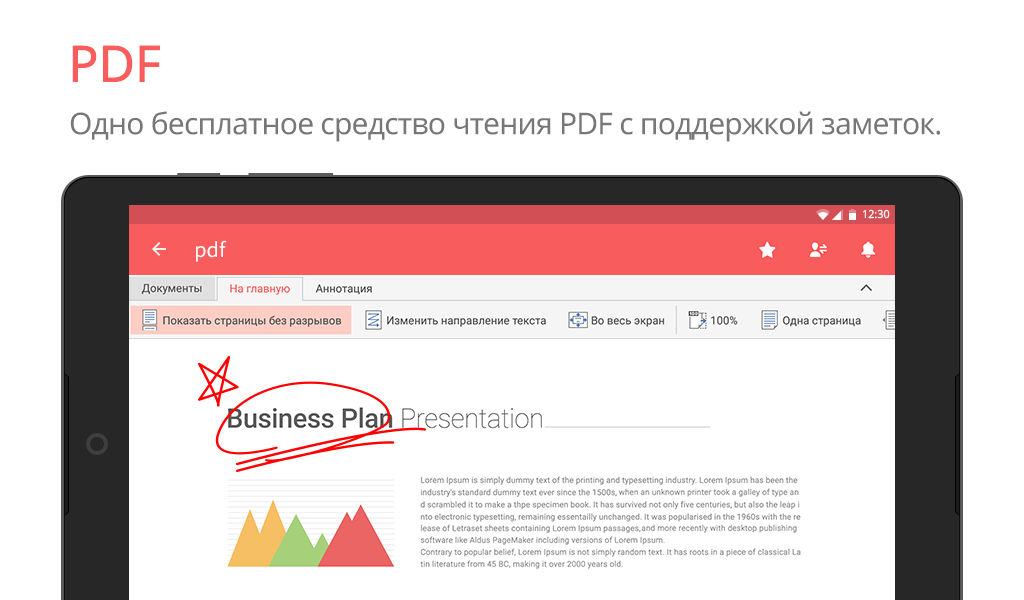This screenshot has width=1024, height=600.
Task: Click the Lorem Ipsum paragraph text
Action: pos(610,522)
